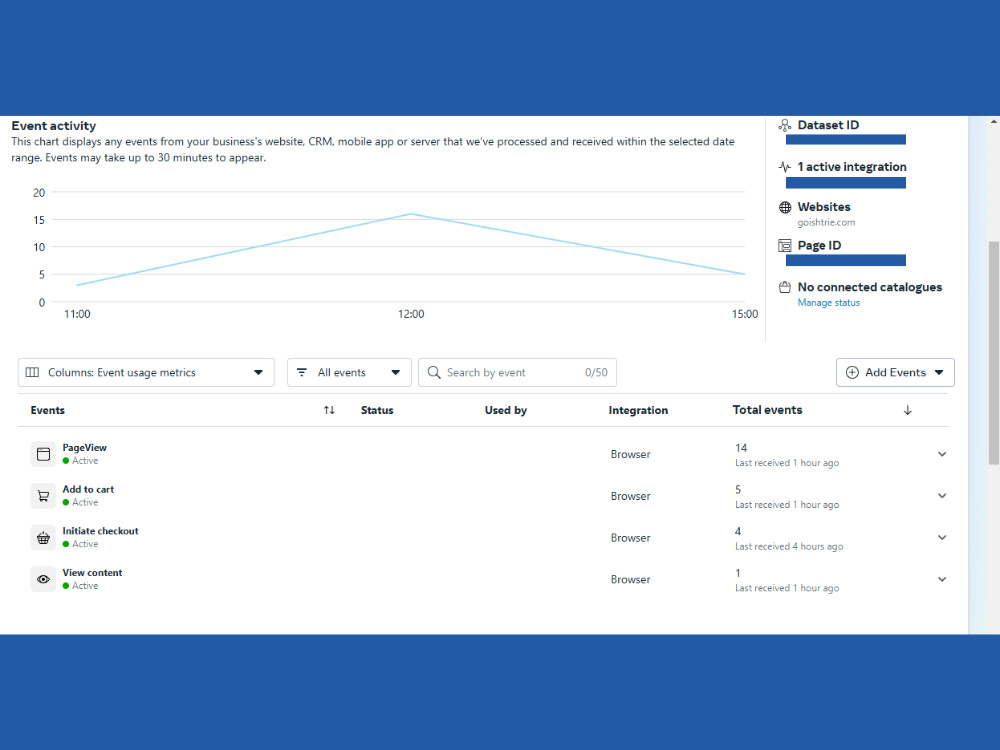Click the chart line peak at 12:00
This screenshot has width=1000, height=750.
coord(411,214)
